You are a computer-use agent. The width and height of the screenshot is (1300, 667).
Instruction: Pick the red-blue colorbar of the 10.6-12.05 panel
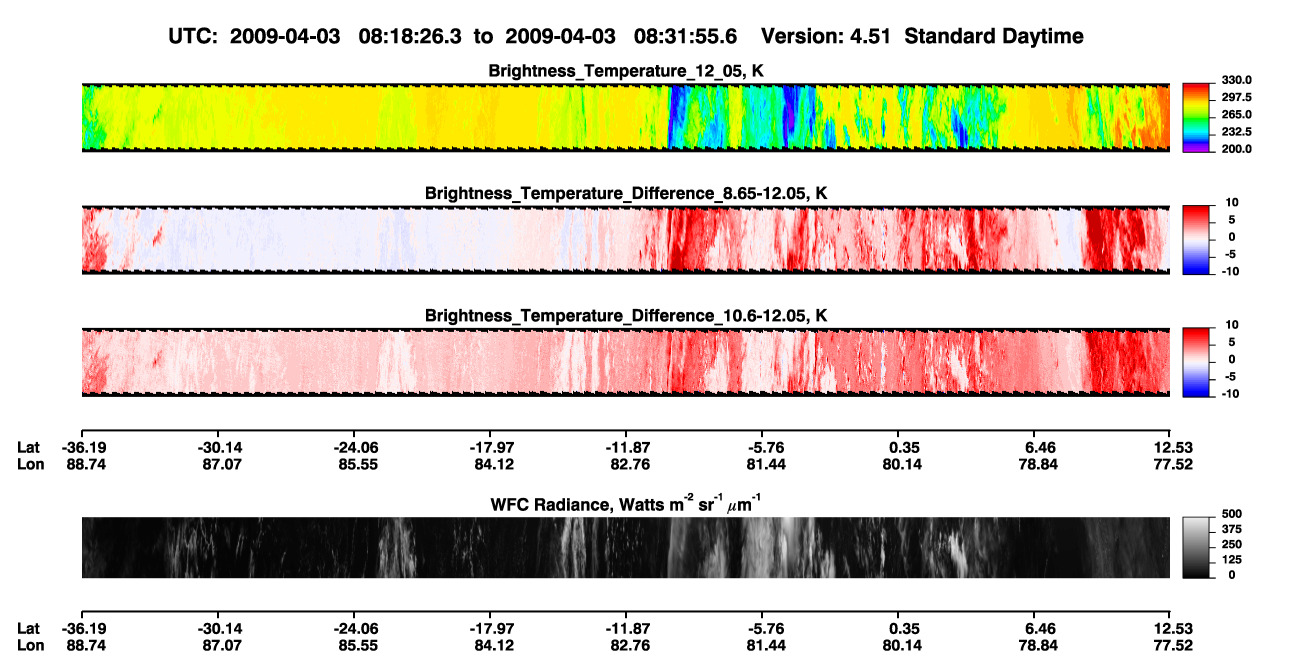(x=1197, y=362)
